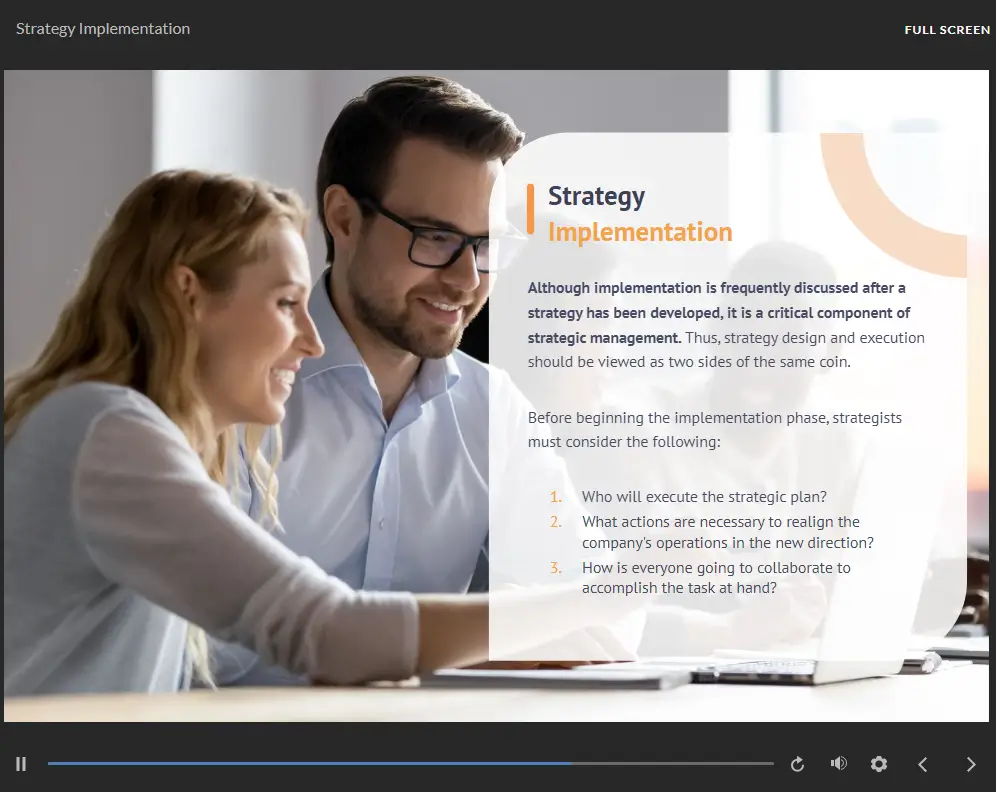The image size is (996, 792).
Task: Click the dark 'Strategy' slide heading
Action: (x=596, y=196)
